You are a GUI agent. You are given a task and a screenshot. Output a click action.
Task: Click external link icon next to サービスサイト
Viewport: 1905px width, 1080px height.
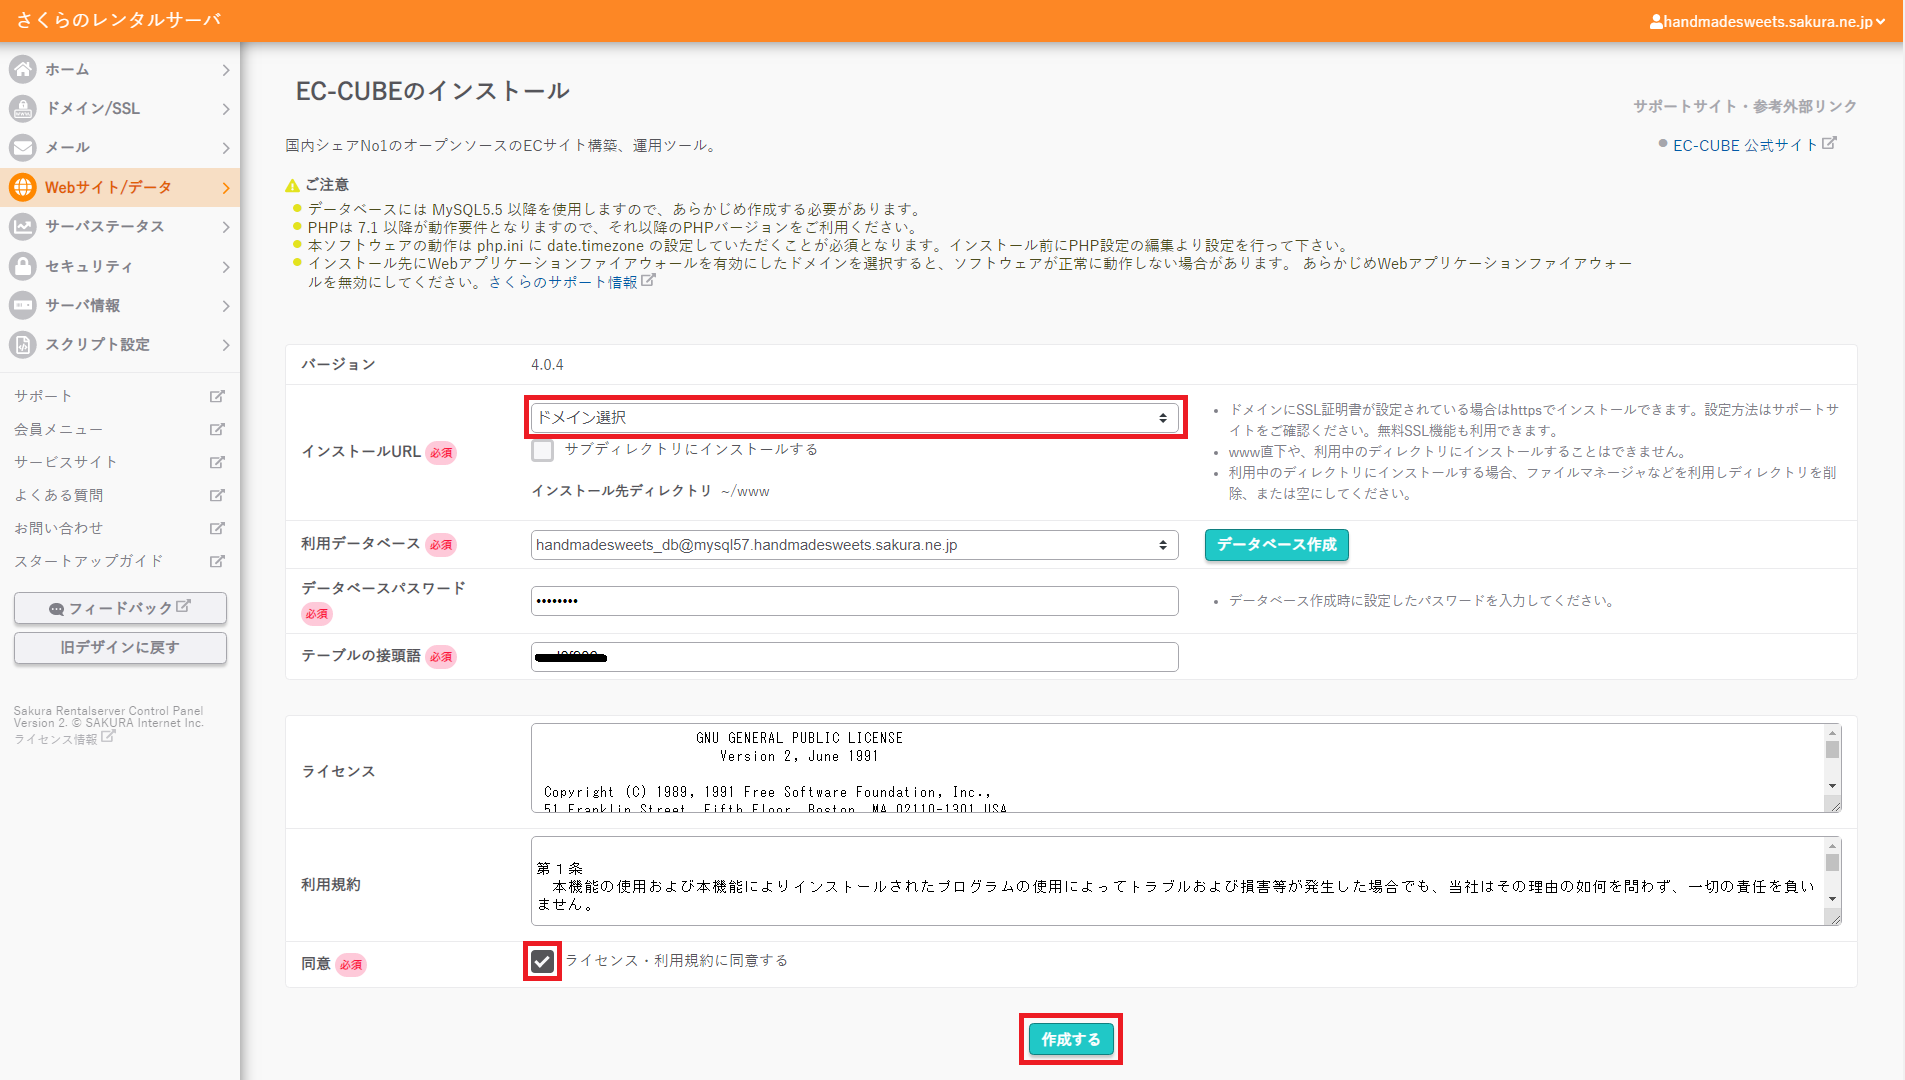(x=217, y=462)
